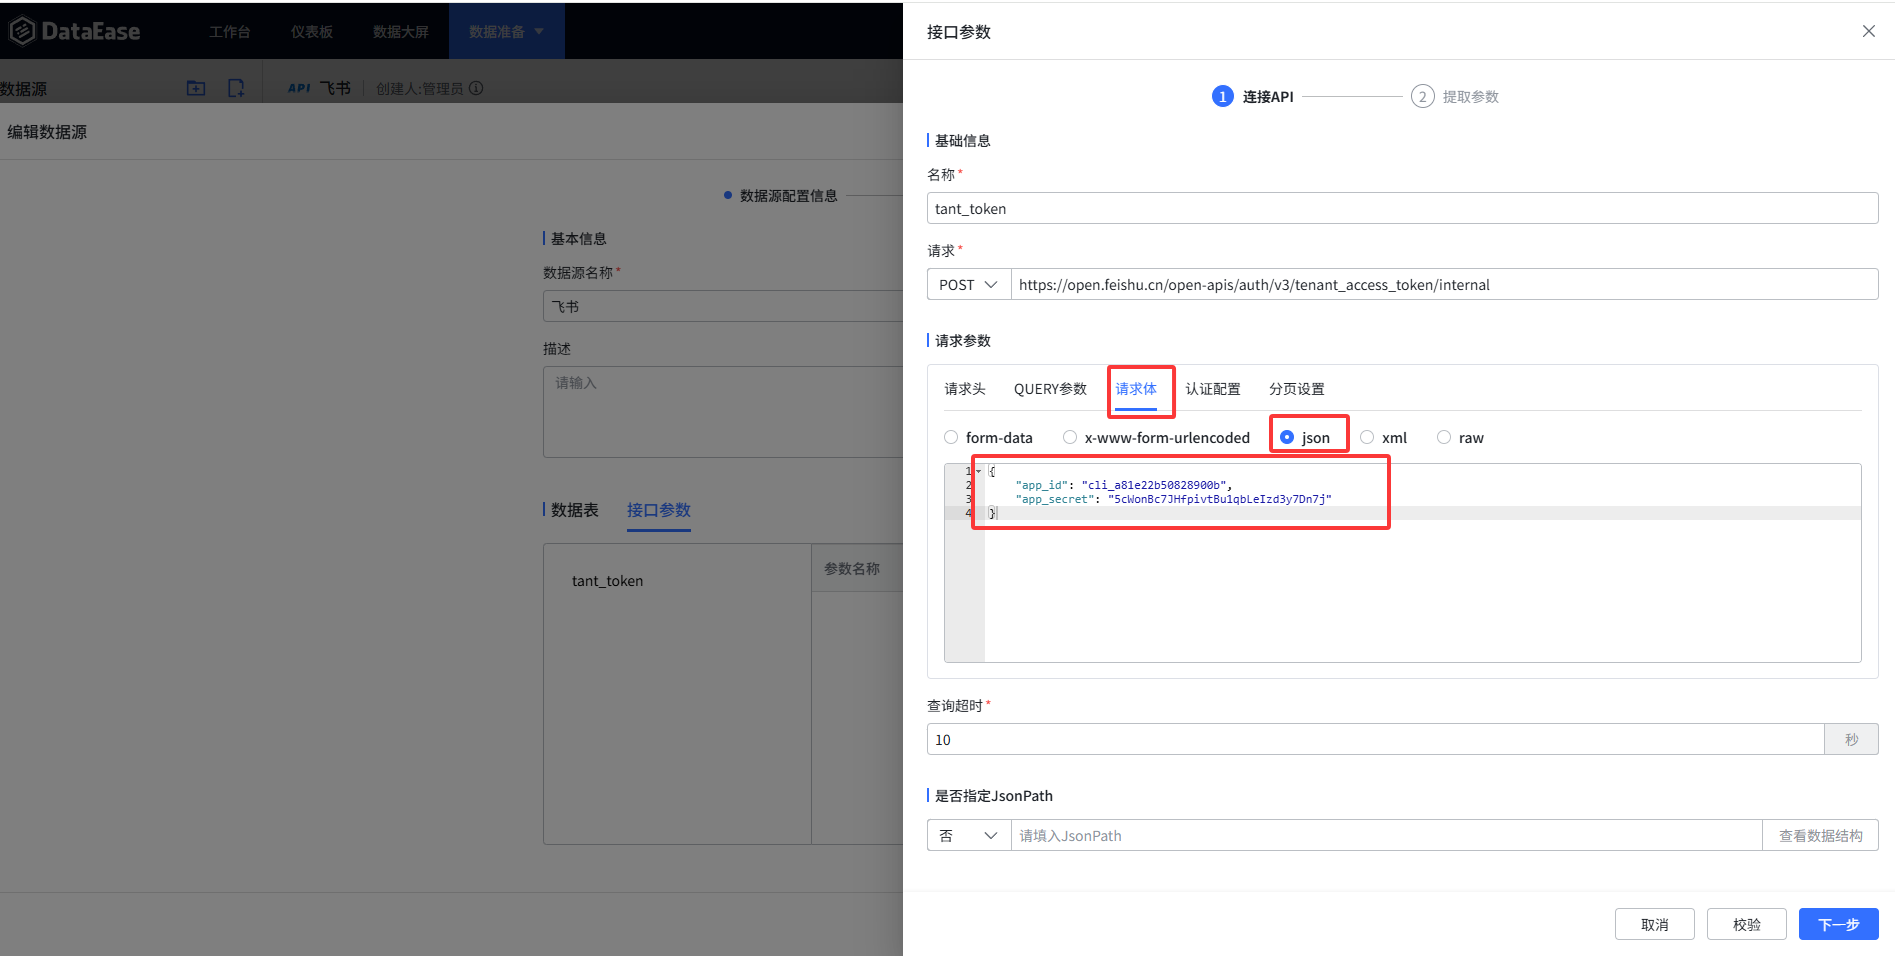Click the 校验 validation button
This screenshot has width=1895, height=956.
[1746, 924]
